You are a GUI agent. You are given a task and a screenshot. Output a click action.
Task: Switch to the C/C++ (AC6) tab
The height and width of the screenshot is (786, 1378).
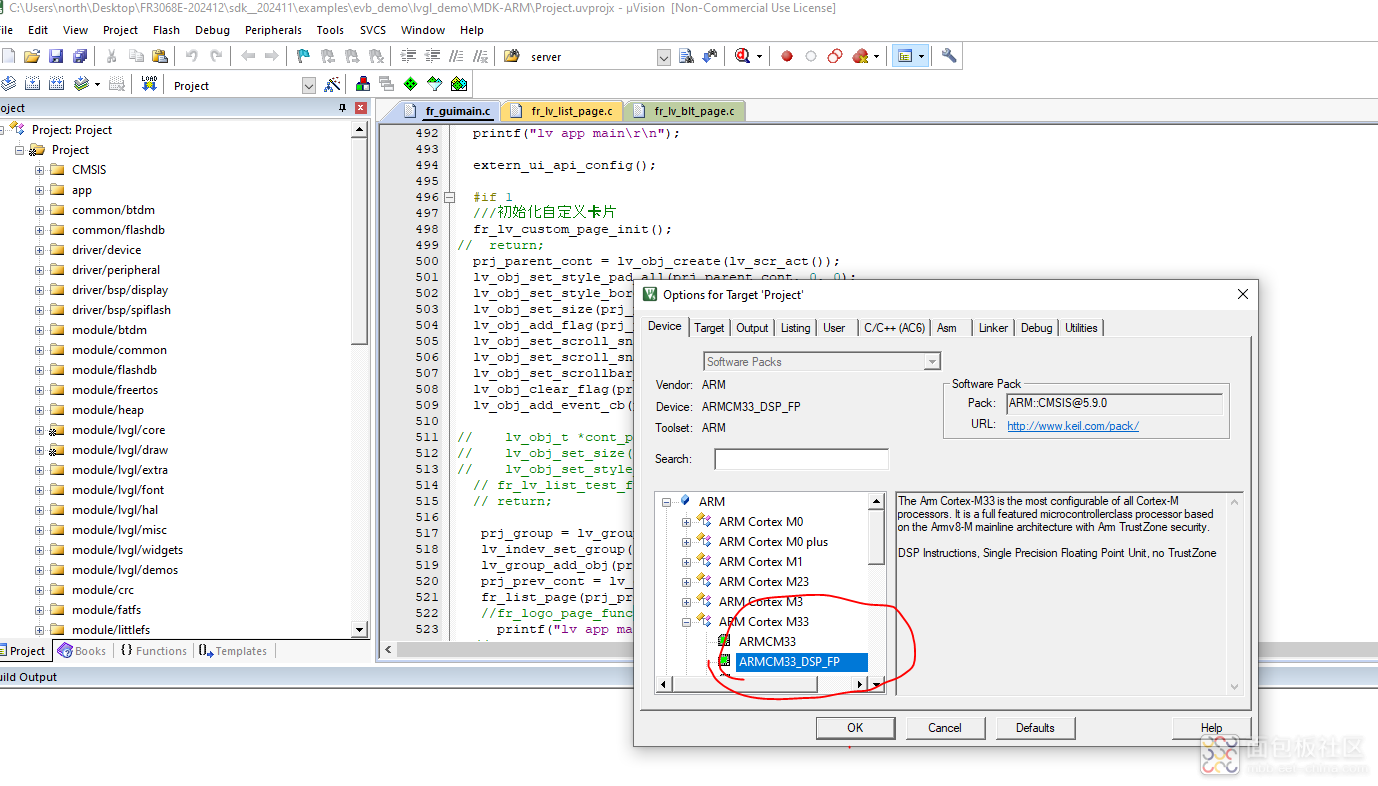894,328
